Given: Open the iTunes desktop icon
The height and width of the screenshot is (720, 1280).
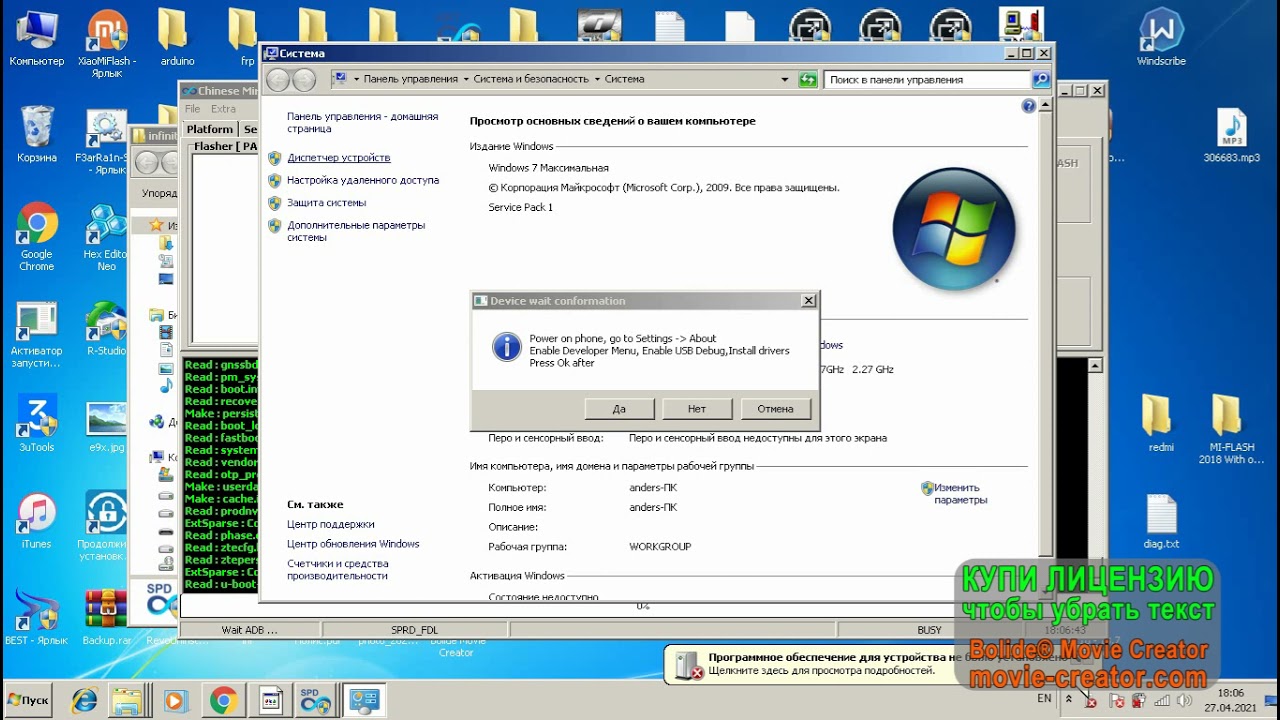Looking at the screenshot, I should (37, 521).
